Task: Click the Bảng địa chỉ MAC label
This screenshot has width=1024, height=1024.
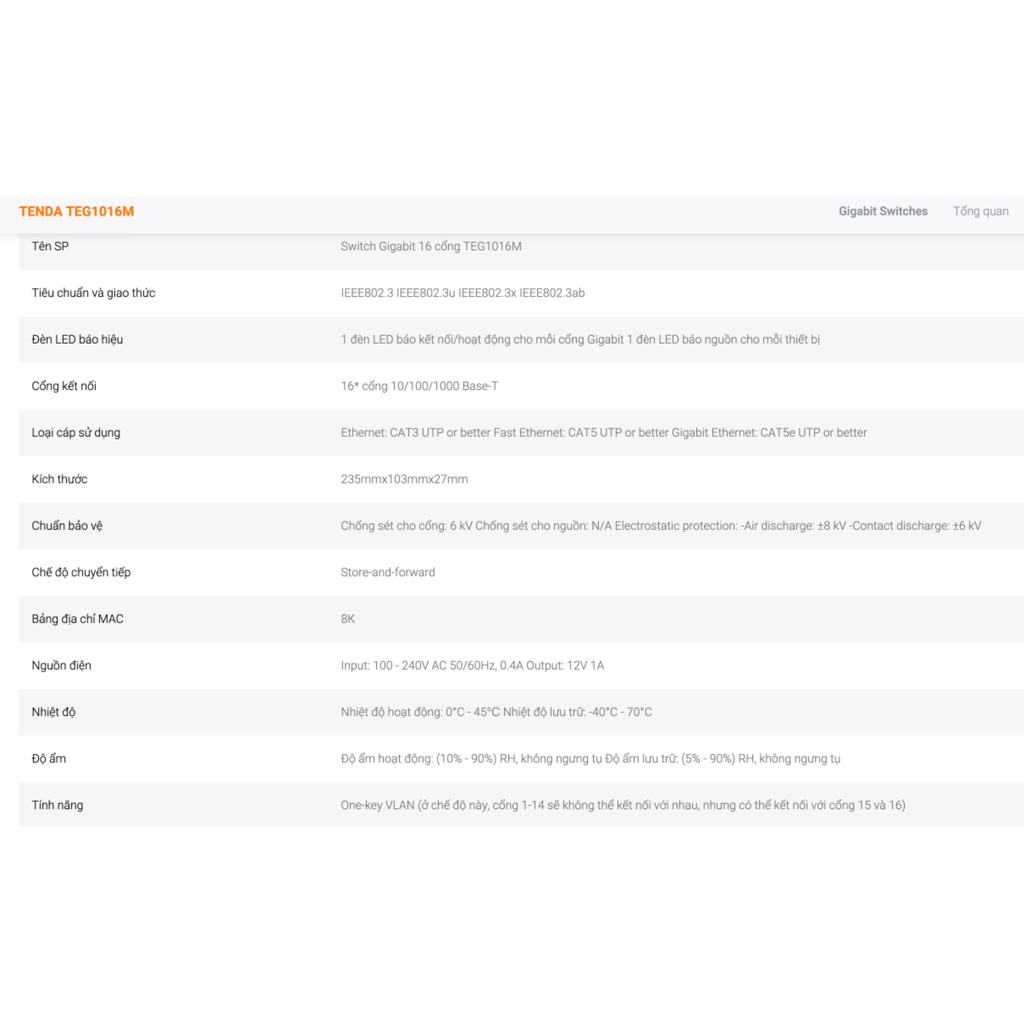Action: click(77, 619)
